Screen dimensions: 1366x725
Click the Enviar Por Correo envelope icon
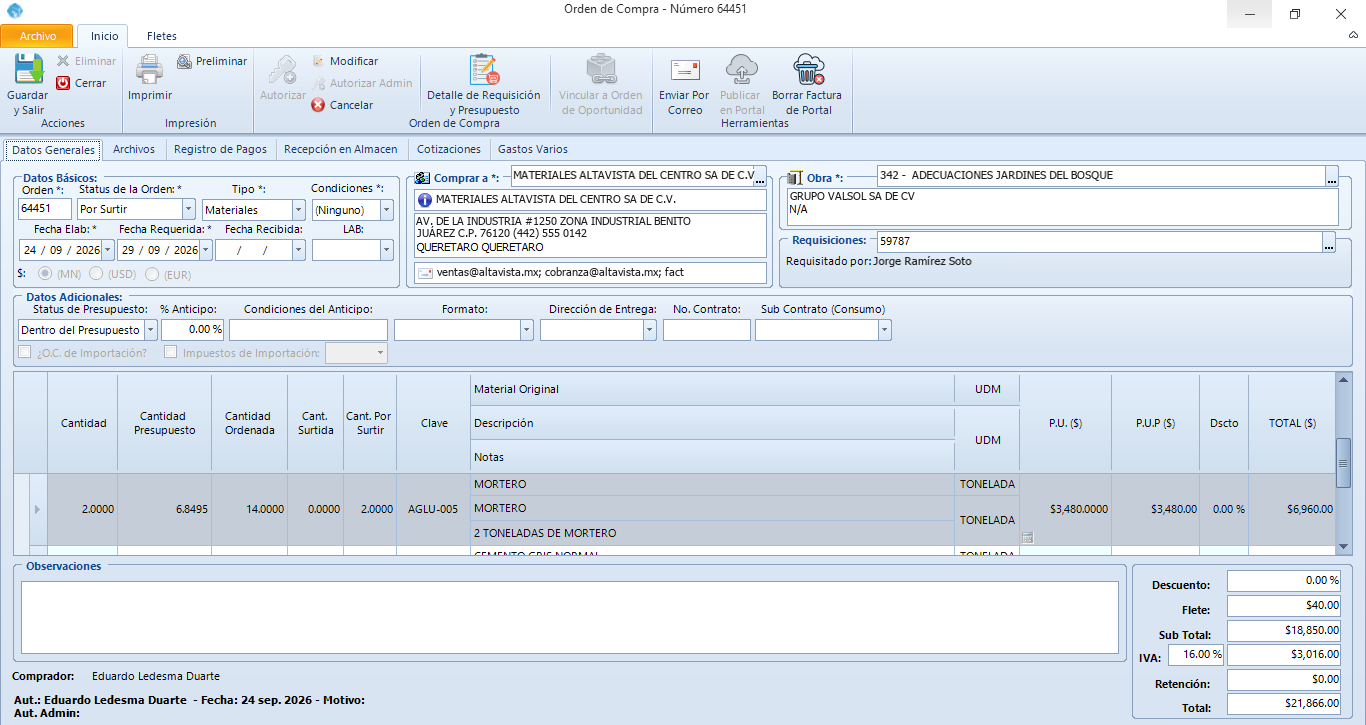pyautogui.click(x=685, y=69)
